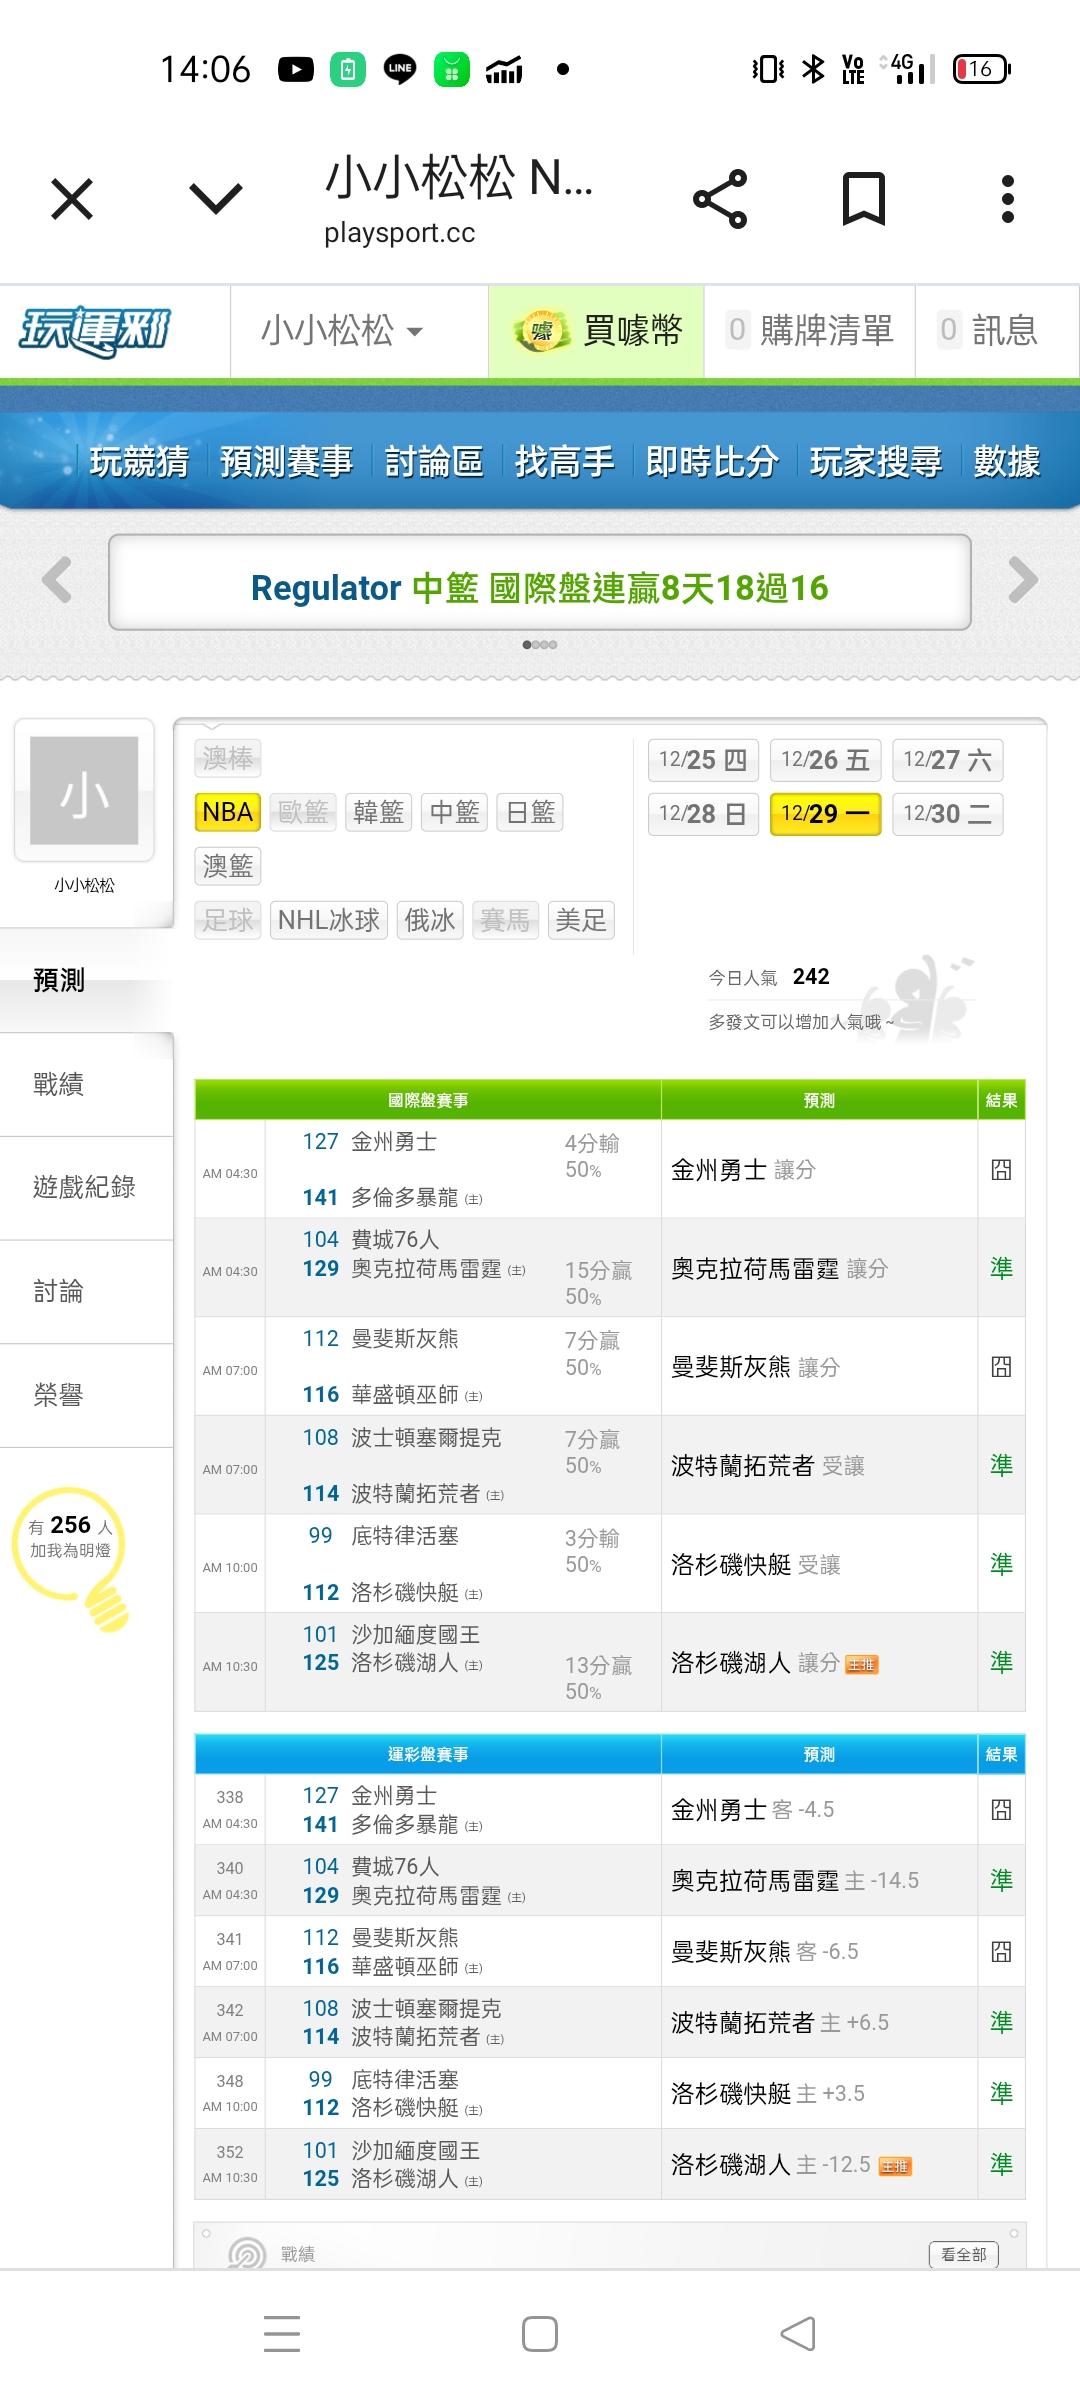Click the 看全部 button
This screenshot has height=2400, width=1080.
tap(963, 2254)
